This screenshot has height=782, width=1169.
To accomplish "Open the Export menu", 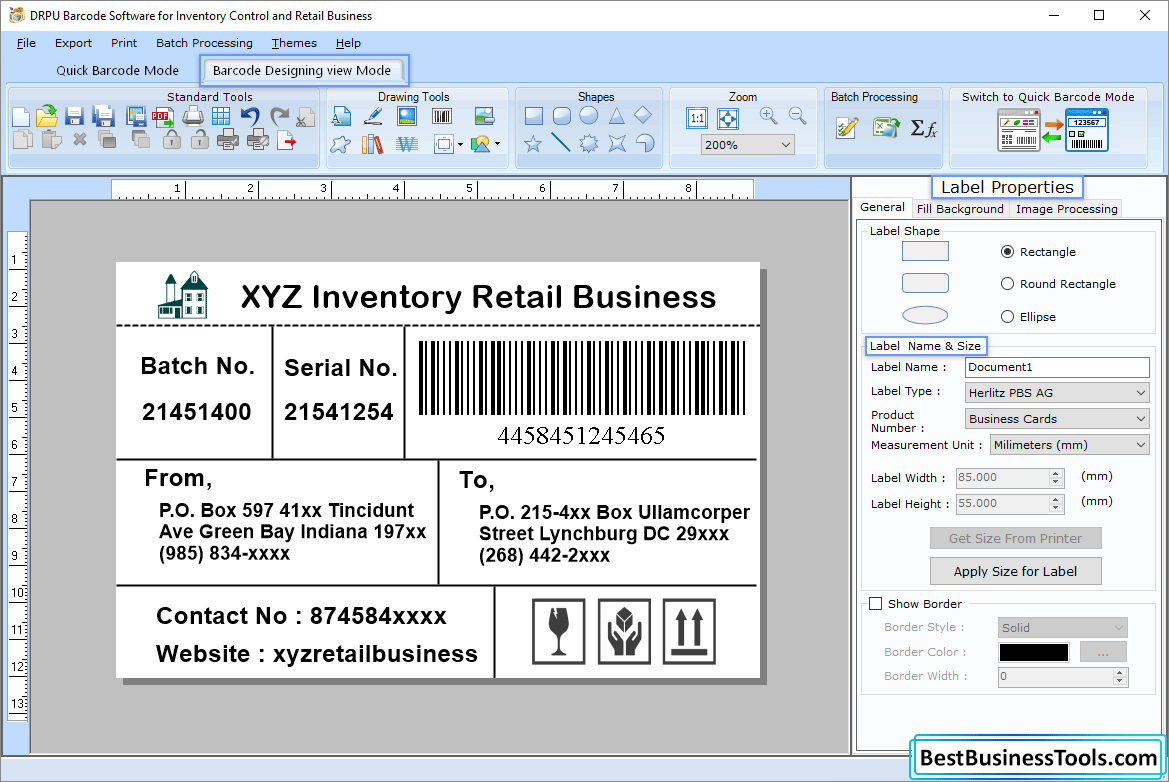I will tap(73, 43).
